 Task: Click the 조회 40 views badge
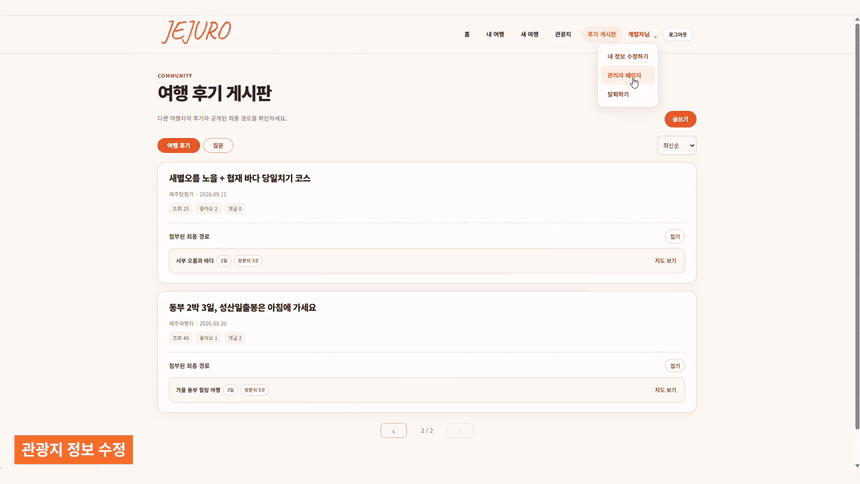coord(180,338)
